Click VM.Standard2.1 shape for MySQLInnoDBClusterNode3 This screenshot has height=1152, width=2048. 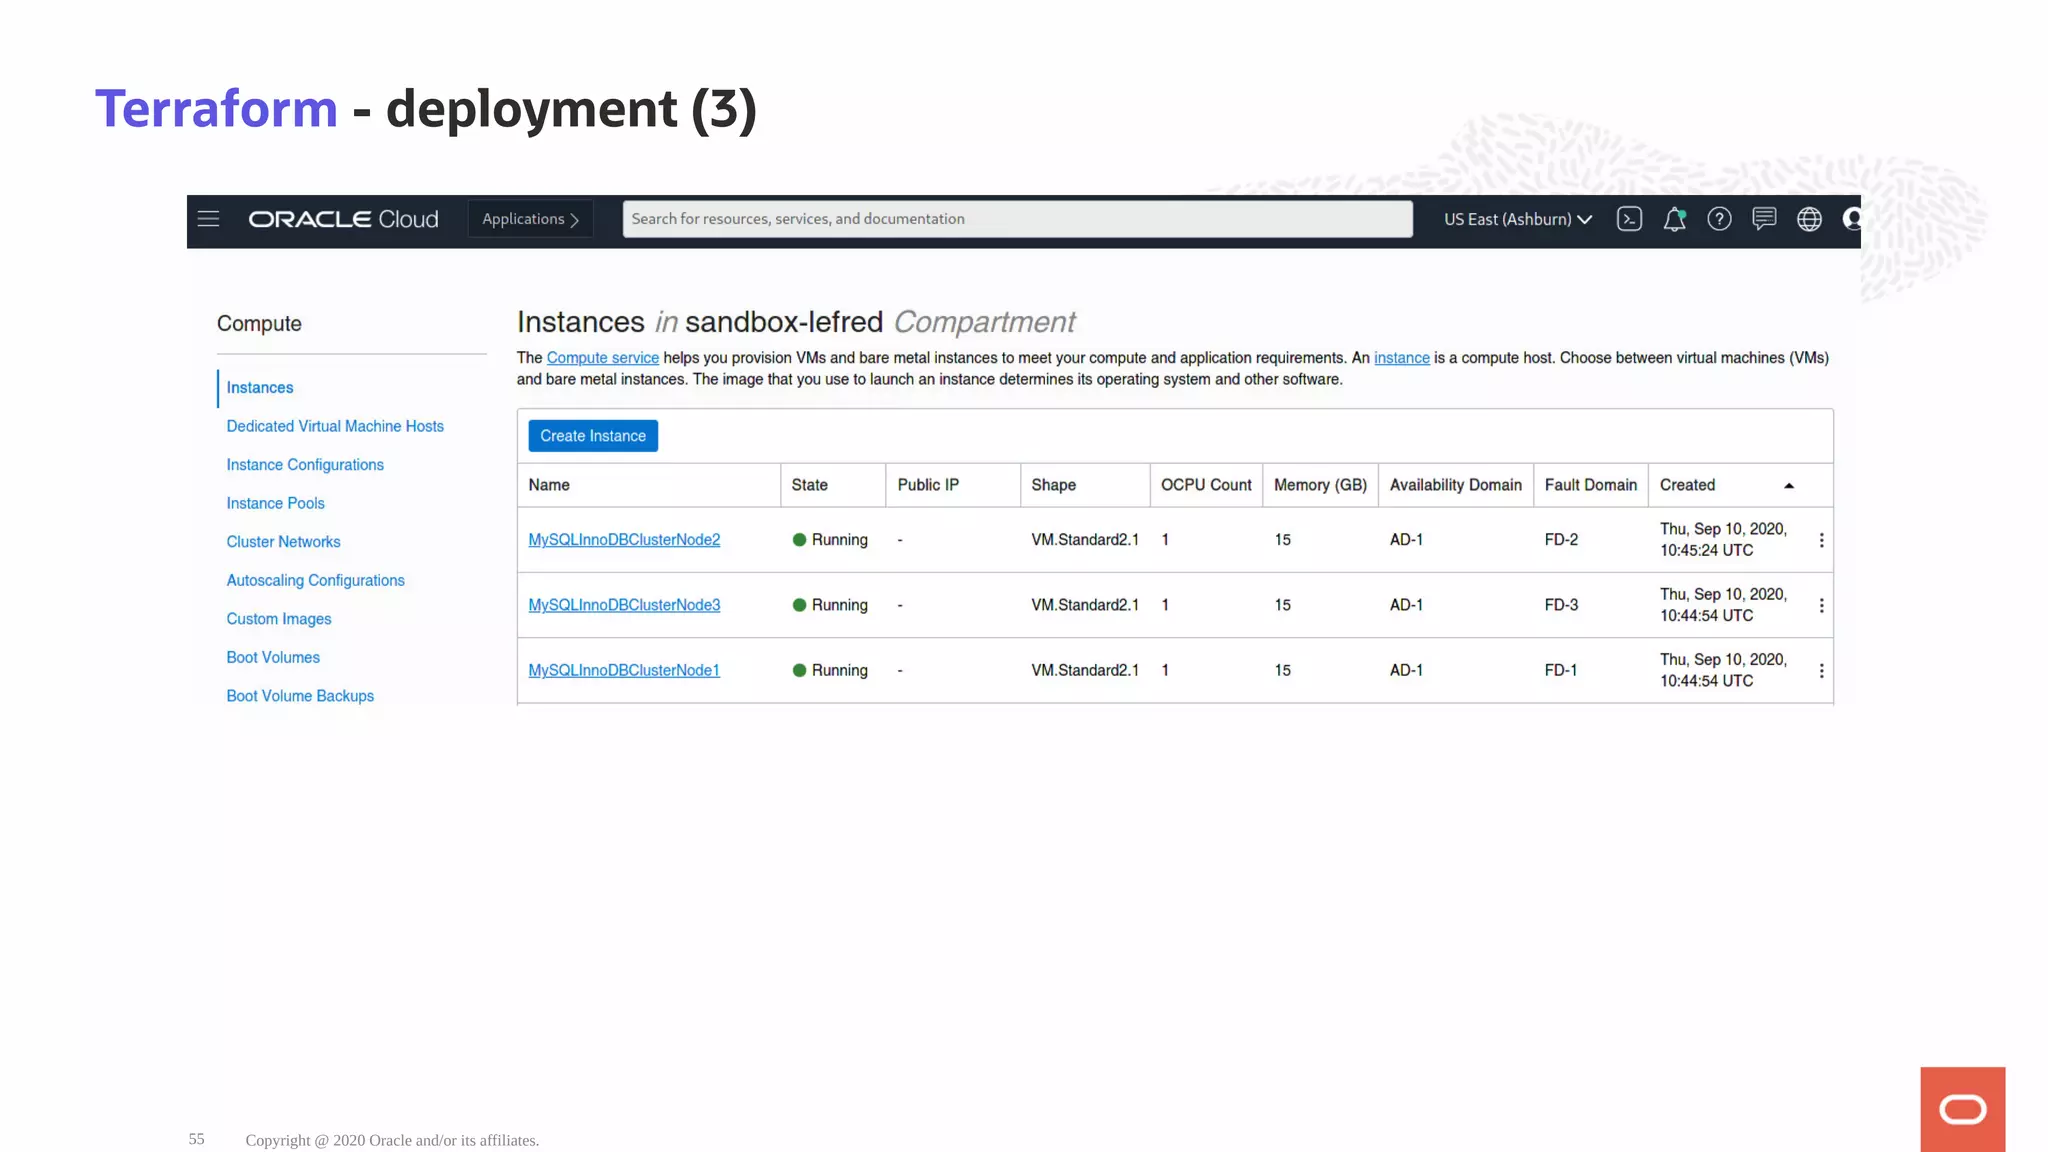click(1085, 605)
